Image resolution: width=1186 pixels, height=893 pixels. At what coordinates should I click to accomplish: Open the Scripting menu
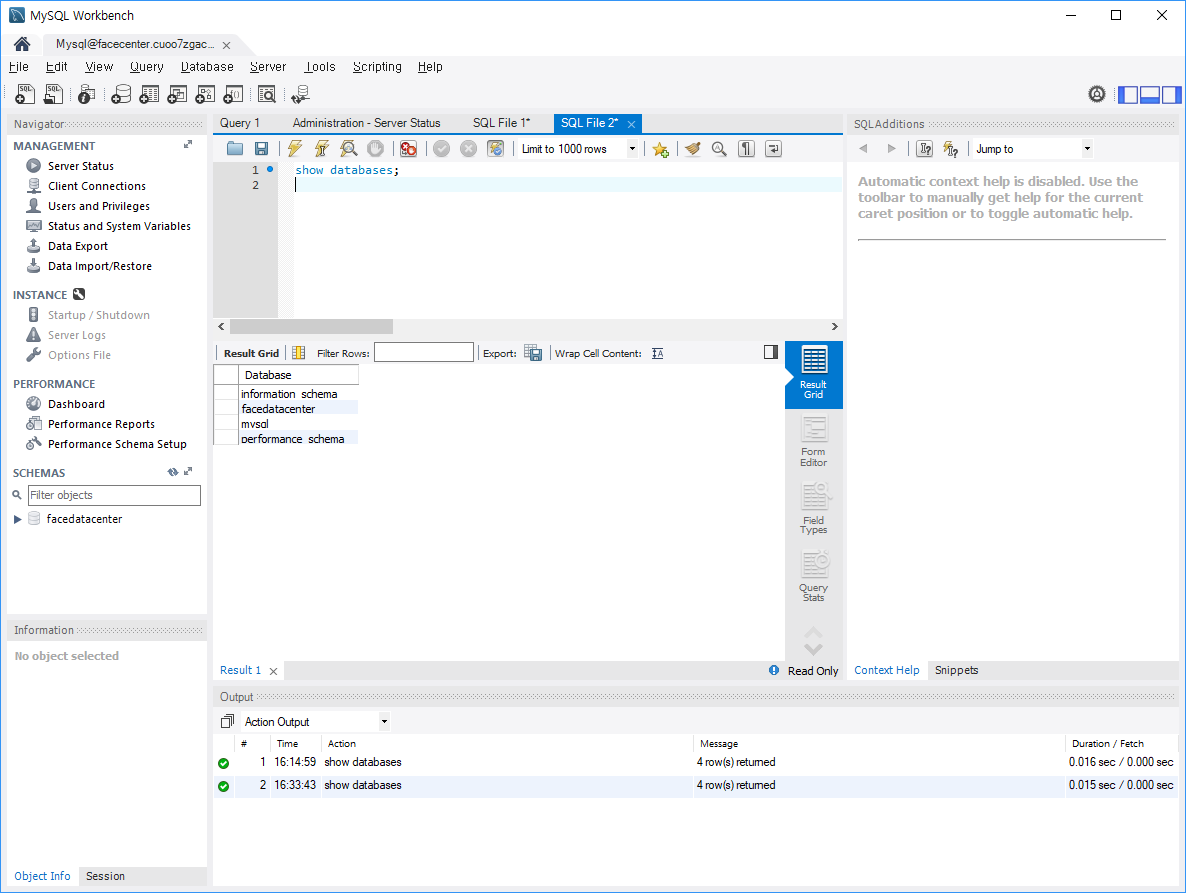point(377,67)
